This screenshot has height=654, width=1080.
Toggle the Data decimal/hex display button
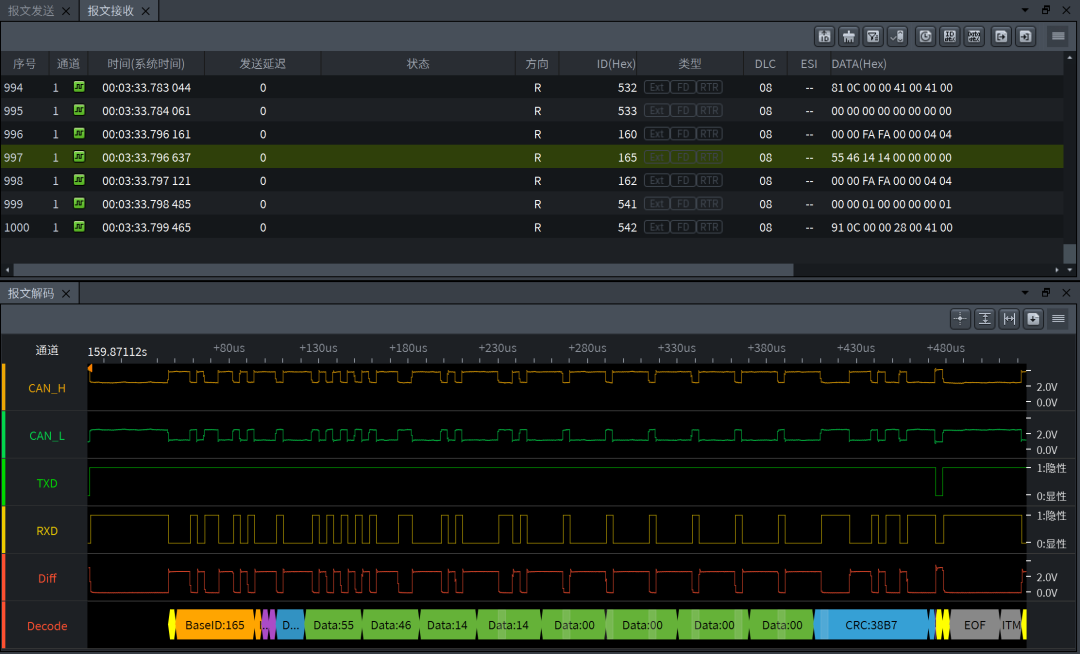975,36
